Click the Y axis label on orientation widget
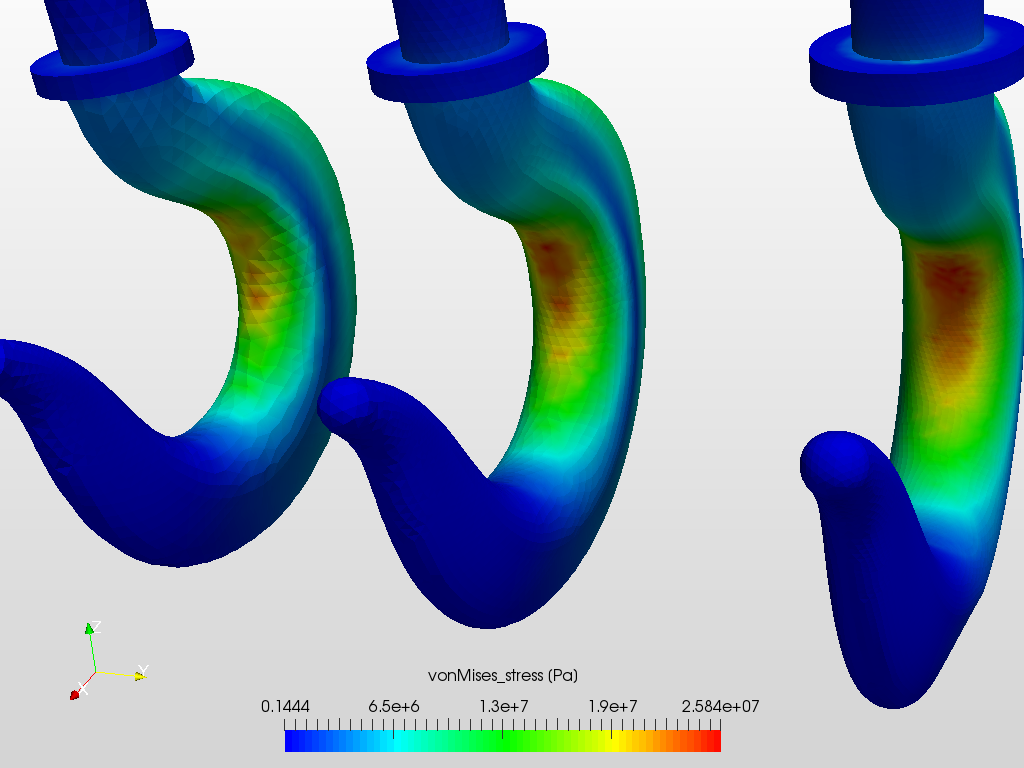The image size is (1024, 768). (x=144, y=670)
